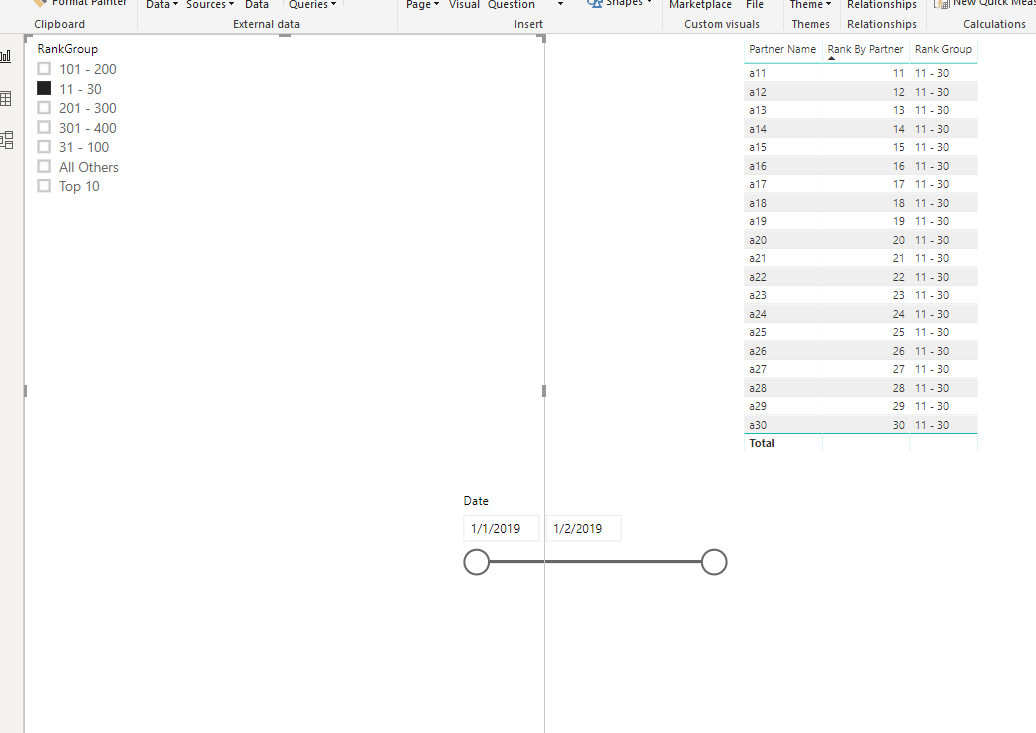The height and width of the screenshot is (733, 1036).
Task: Switch to Data view in sidebar
Action: tap(6, 99)
